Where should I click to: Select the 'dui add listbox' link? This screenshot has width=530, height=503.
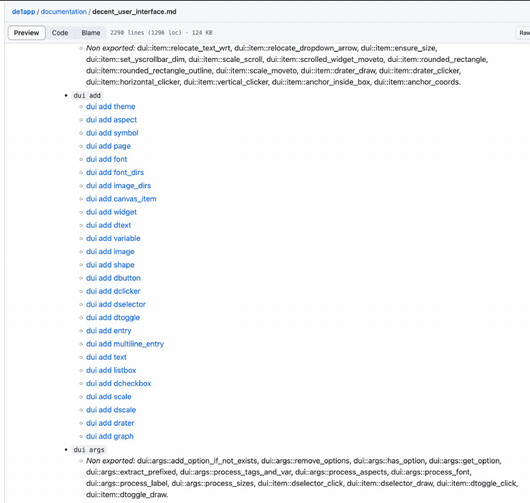point(111,370)
